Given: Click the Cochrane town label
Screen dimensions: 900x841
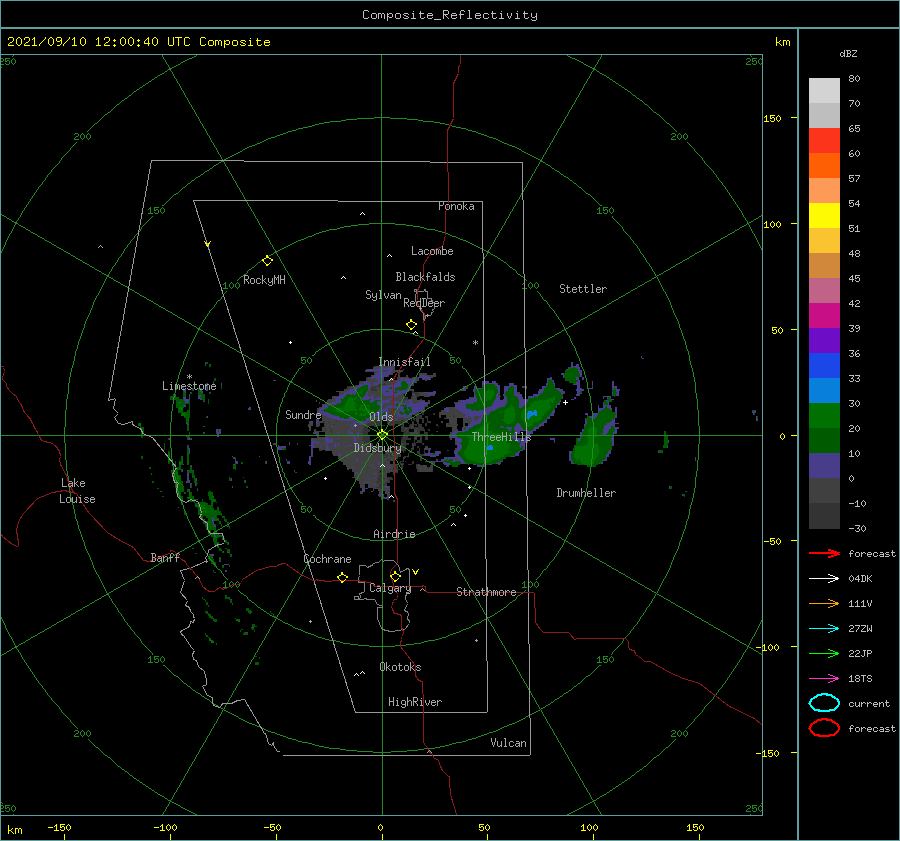Looking at the screenshot, I should (327, 559).
